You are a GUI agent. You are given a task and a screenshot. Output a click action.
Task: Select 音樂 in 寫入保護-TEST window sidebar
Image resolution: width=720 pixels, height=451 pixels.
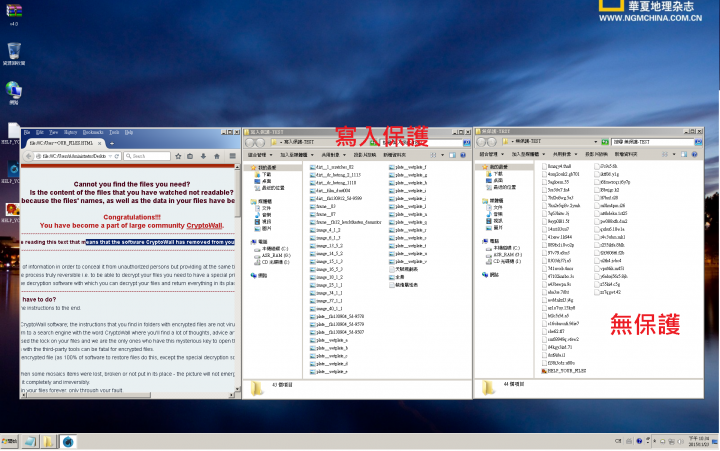pyautogui.click(x=263, y=215)
